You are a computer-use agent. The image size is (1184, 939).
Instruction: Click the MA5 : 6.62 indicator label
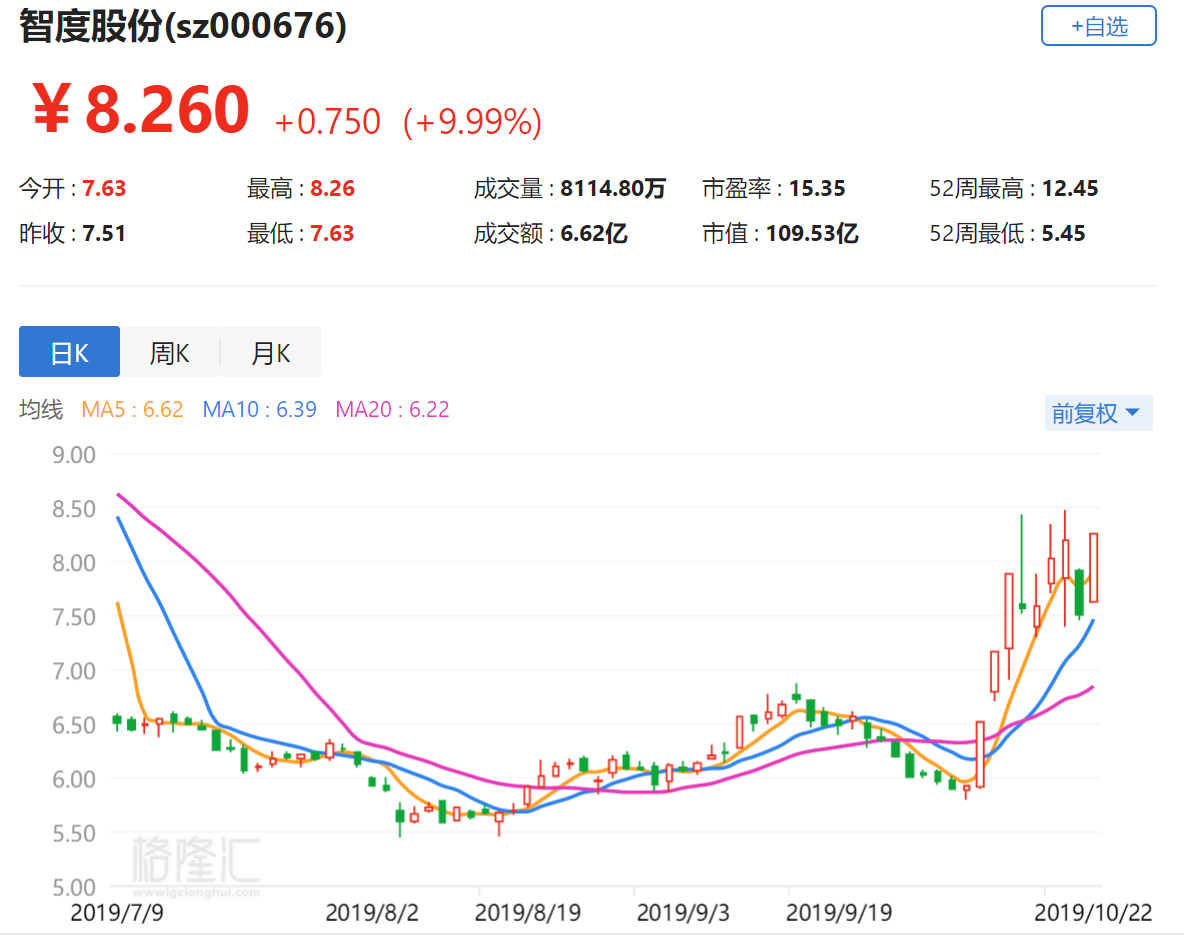point(132,409)
